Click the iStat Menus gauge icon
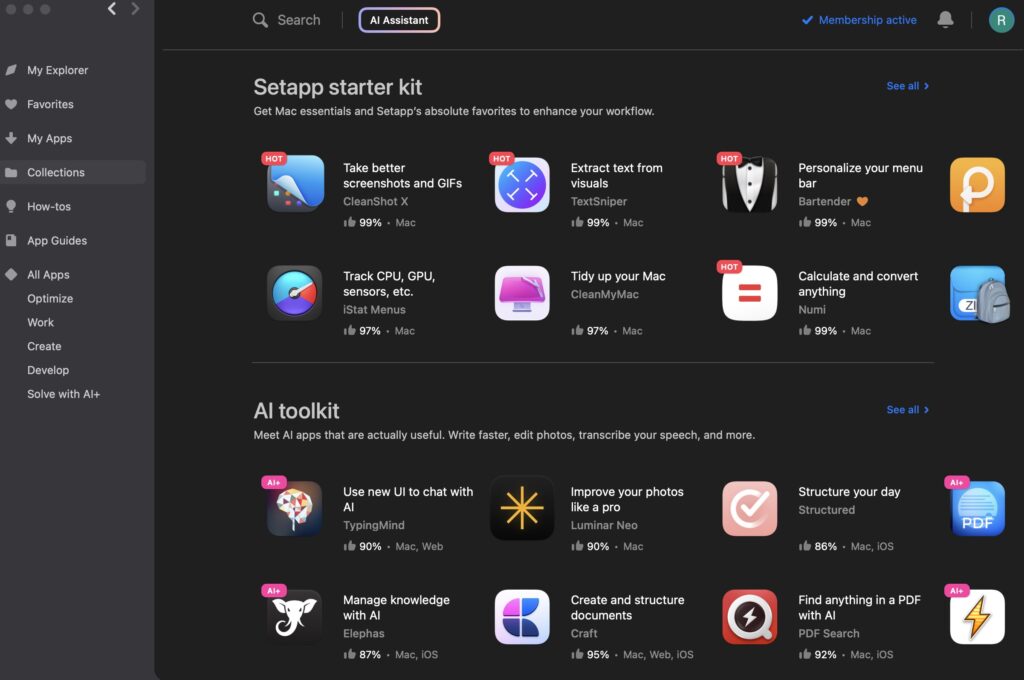The width and height of the screenshot is (1024, 680). pyautogui.click(x=295, y=293)
